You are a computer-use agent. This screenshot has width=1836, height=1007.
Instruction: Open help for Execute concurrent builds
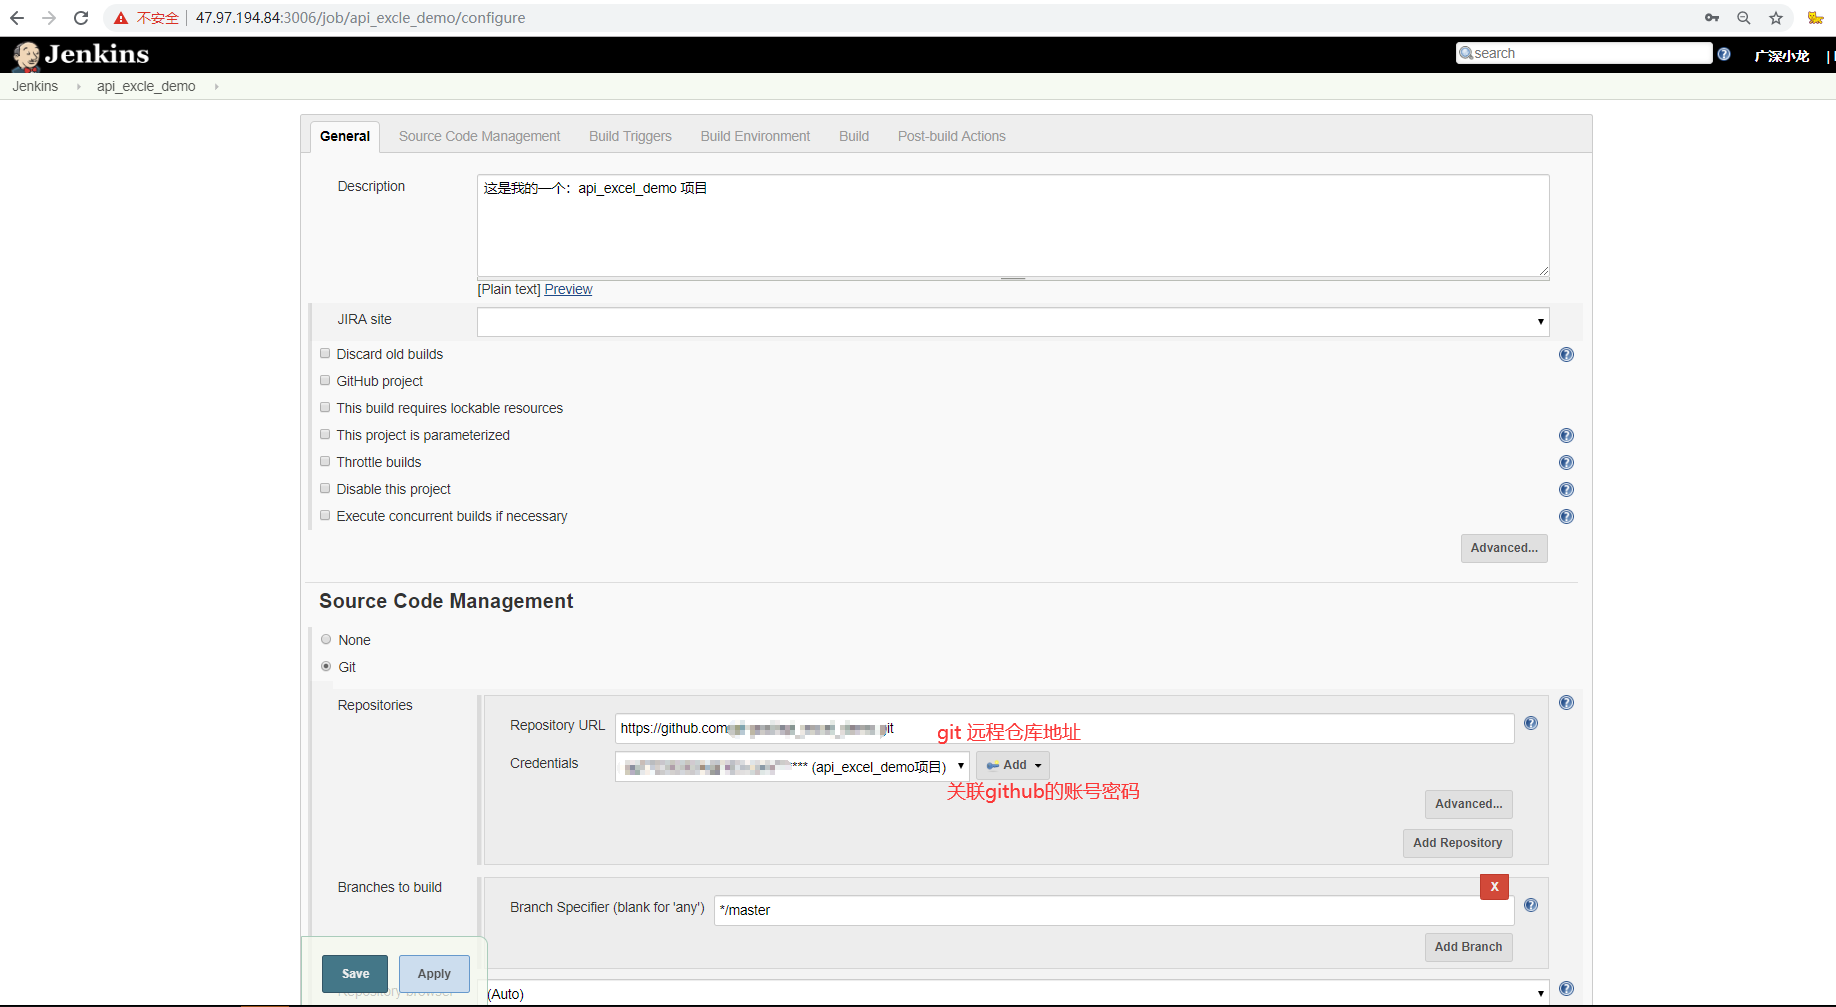(1566, 517)
